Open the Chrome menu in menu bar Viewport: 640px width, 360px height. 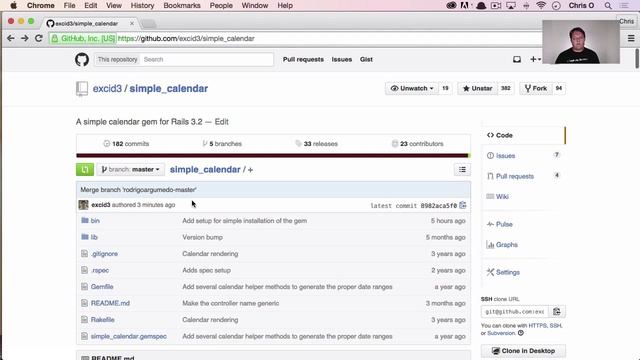[x=40, y=6]
